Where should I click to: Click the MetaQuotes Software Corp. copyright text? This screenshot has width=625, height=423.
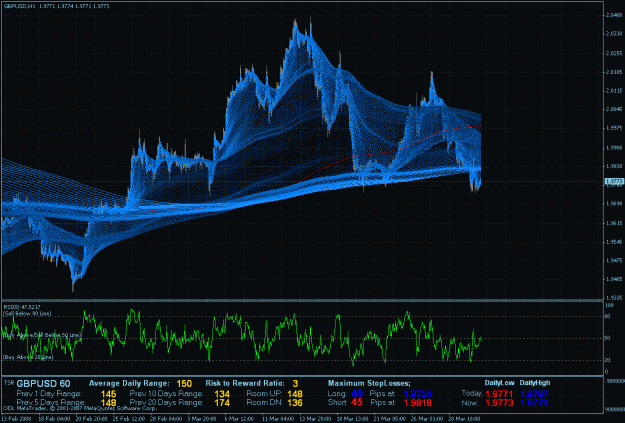pyautogui.click(x=80, y=409)
